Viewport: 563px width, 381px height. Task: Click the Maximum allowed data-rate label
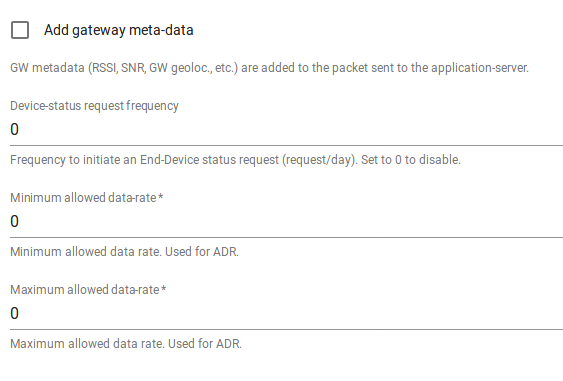click(85, 290)
